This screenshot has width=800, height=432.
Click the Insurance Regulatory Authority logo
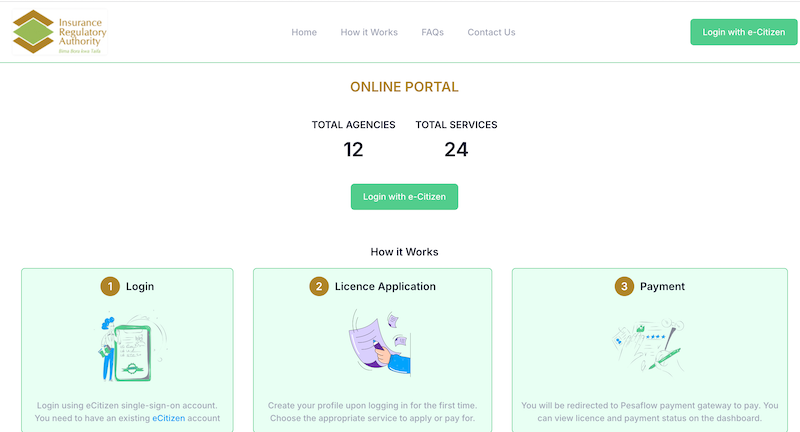tap(59, 32)
